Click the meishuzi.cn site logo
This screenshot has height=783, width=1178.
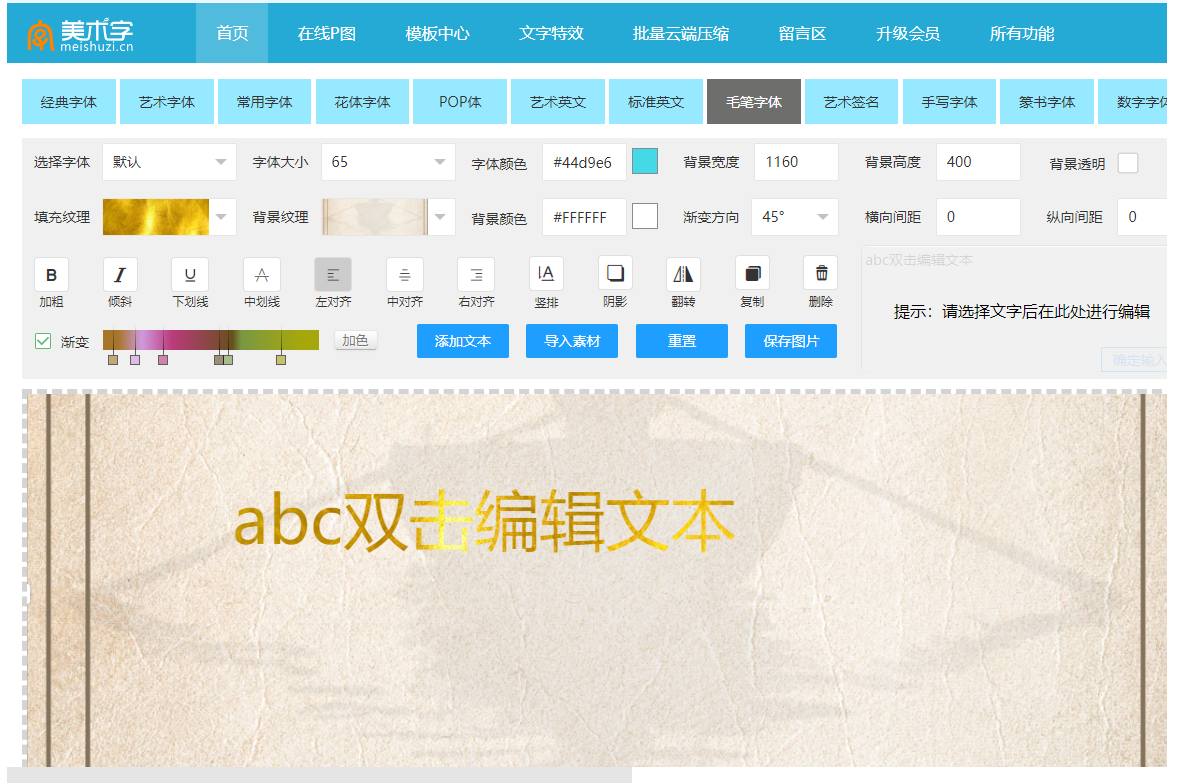tap(80, 35)
